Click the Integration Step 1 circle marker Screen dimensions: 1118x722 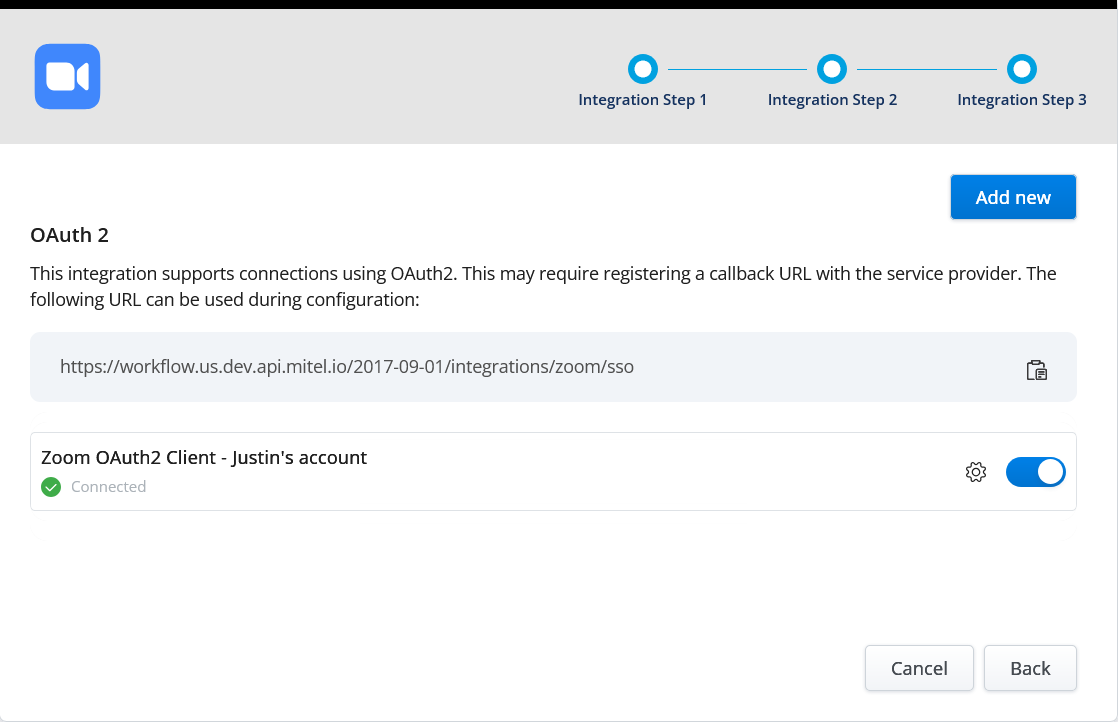pyautogui.click(x=642, y=69)
